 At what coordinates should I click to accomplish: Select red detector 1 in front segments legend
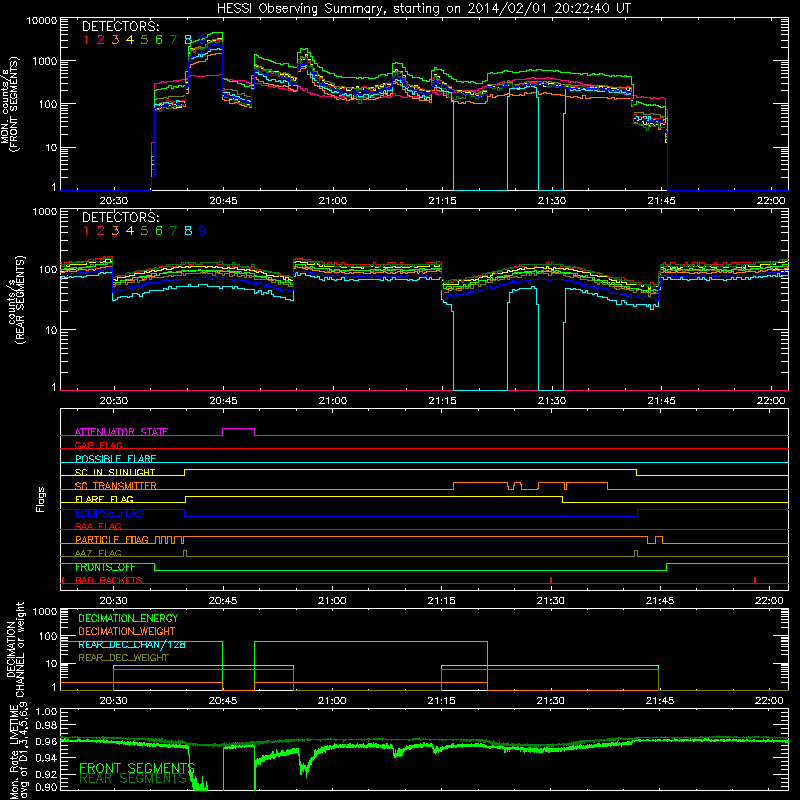click(x=86, y=40)
